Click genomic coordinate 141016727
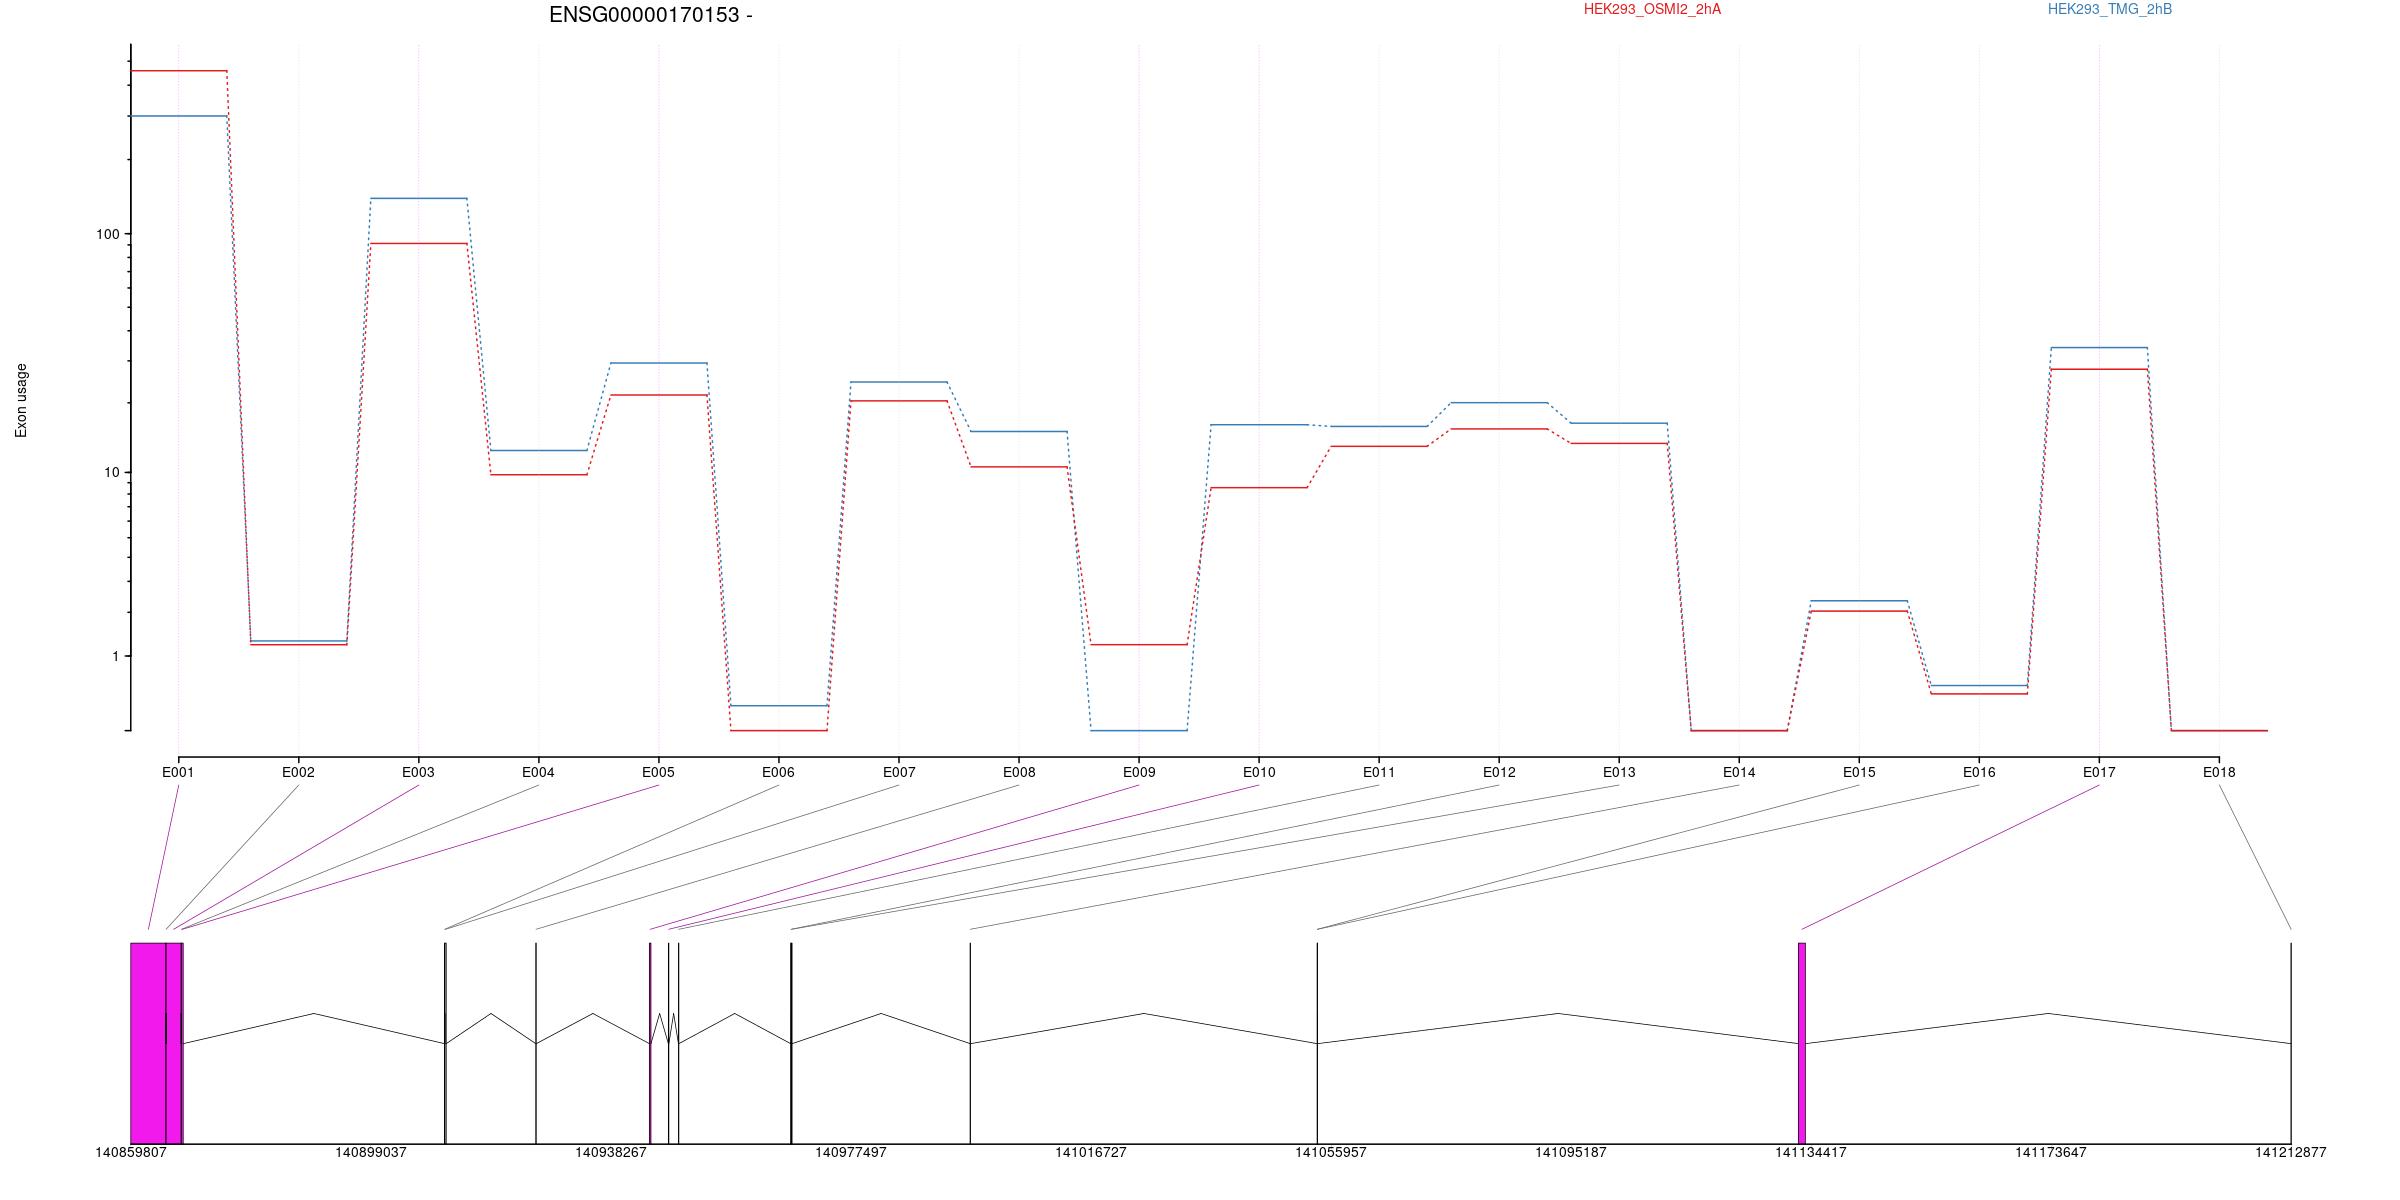 [x=1091, y=1152]
